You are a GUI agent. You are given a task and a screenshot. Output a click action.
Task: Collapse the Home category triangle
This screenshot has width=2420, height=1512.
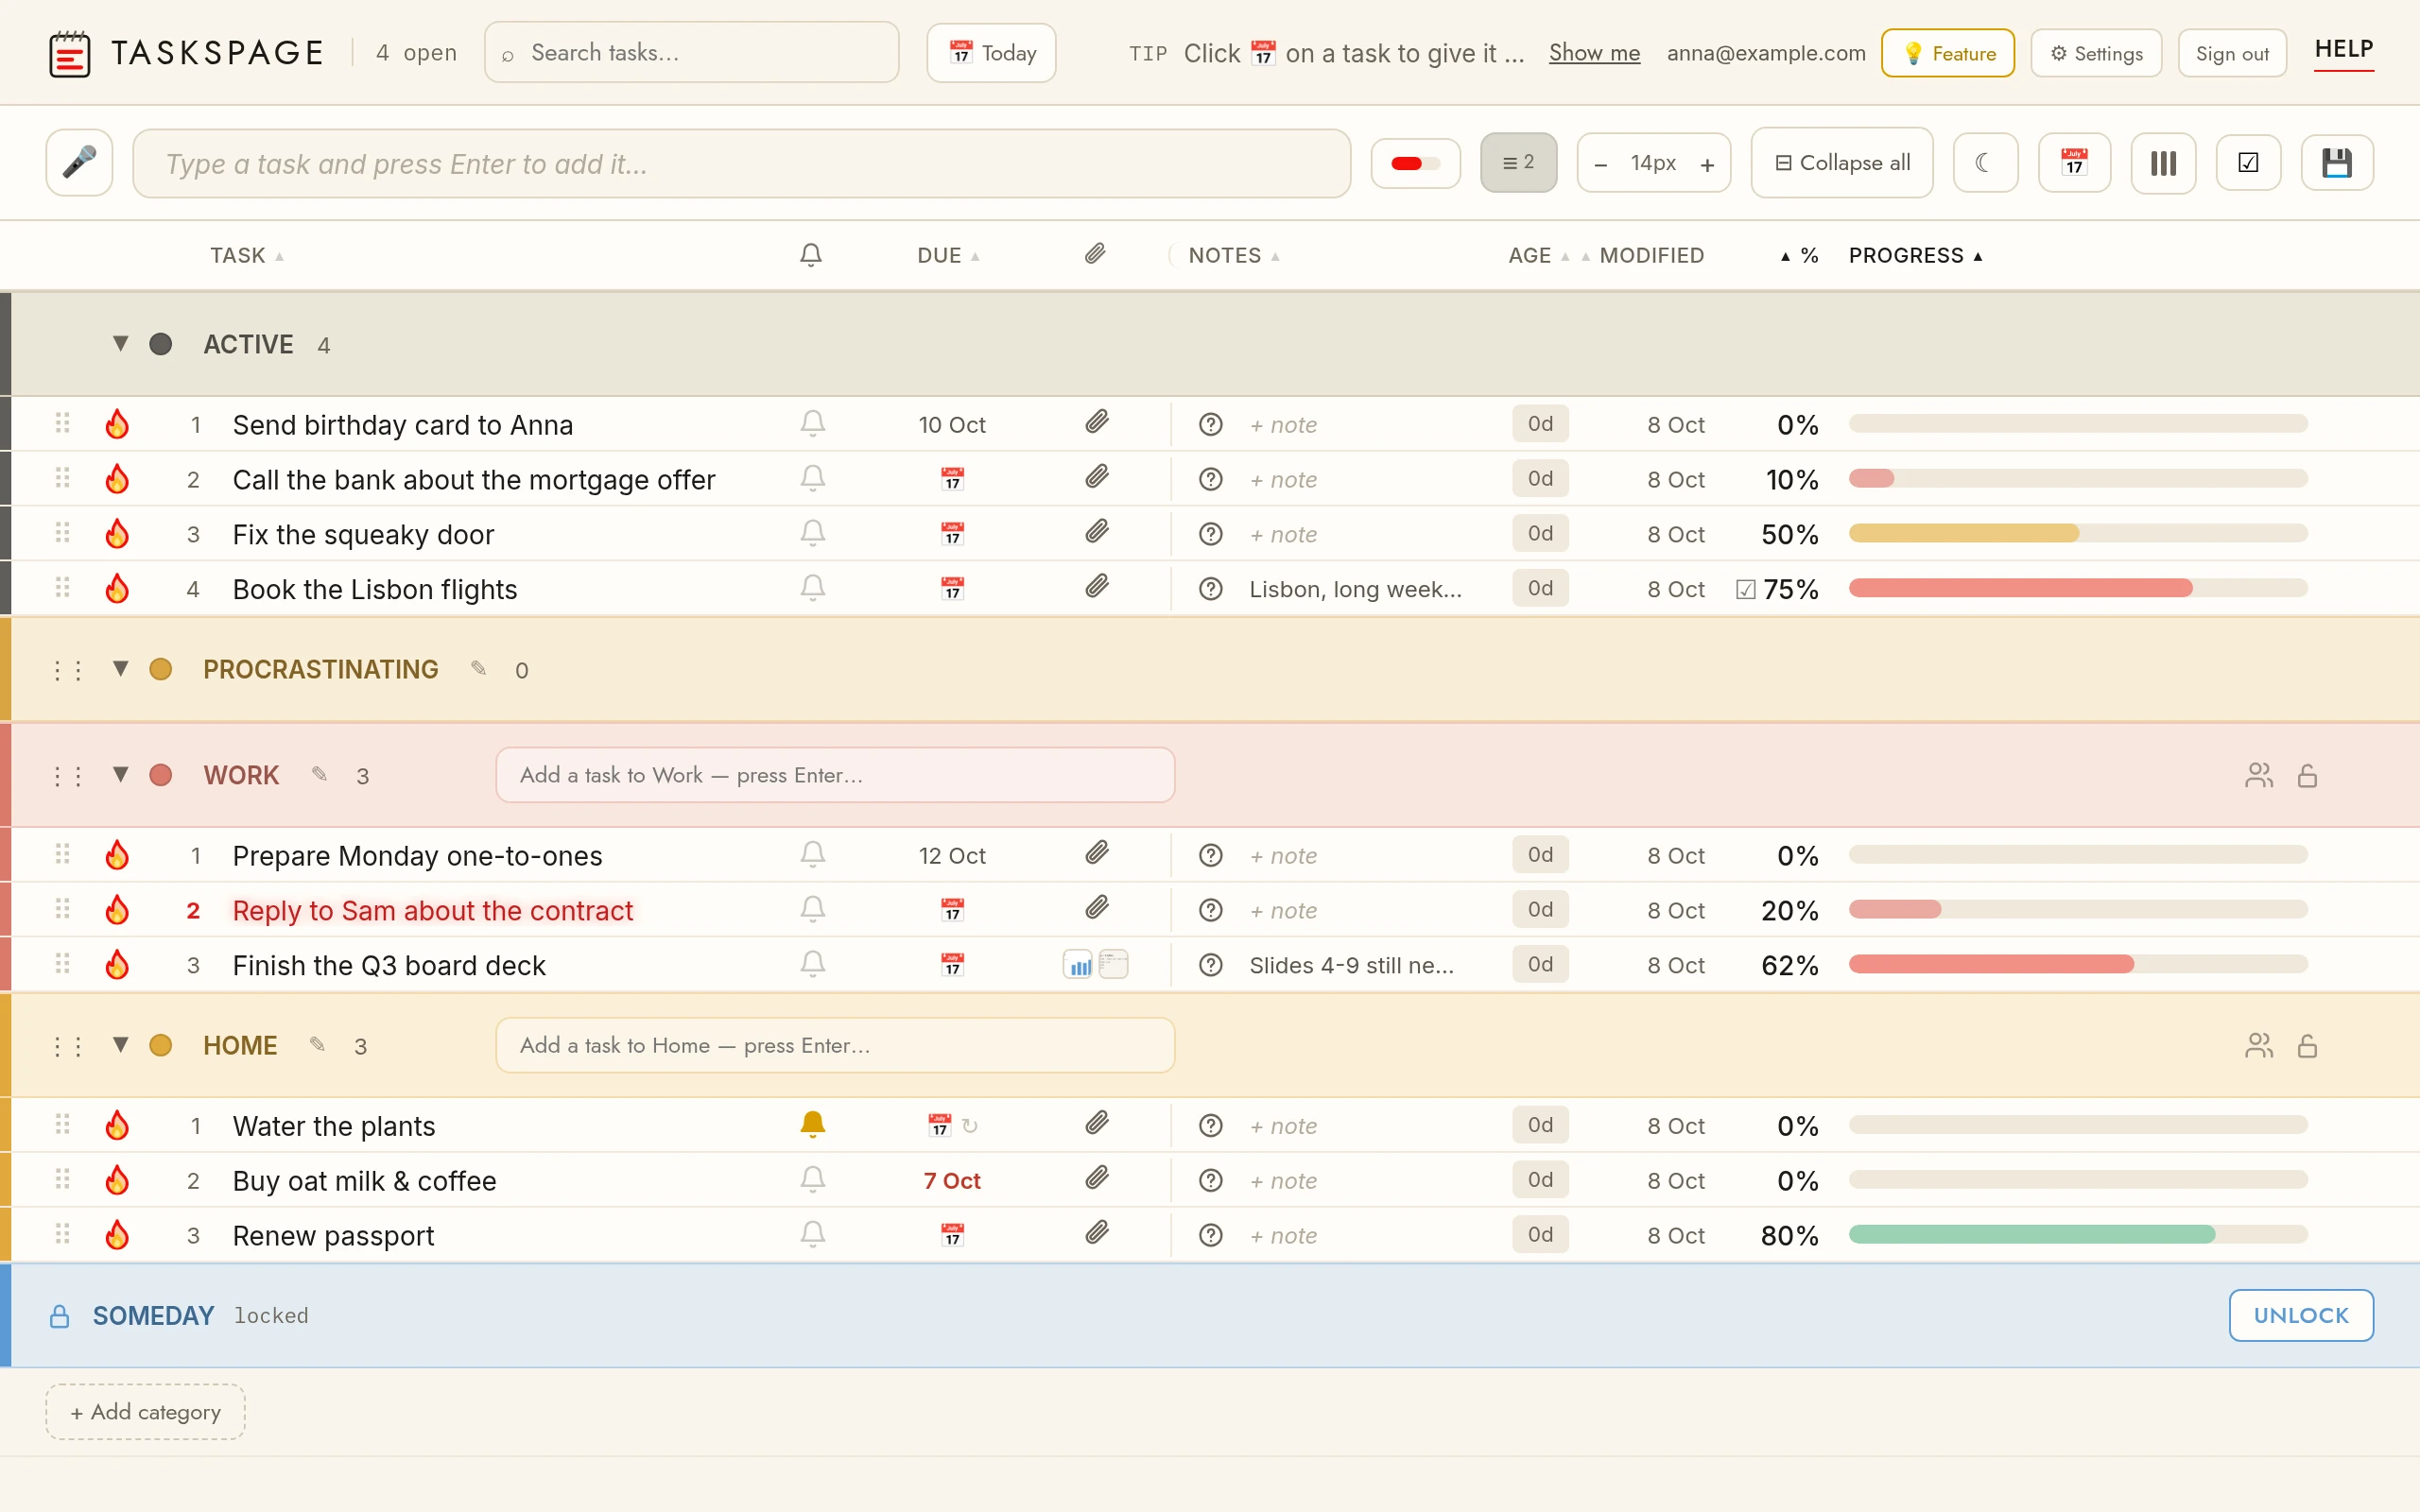pyautogui.click(x=120, y=1044)
